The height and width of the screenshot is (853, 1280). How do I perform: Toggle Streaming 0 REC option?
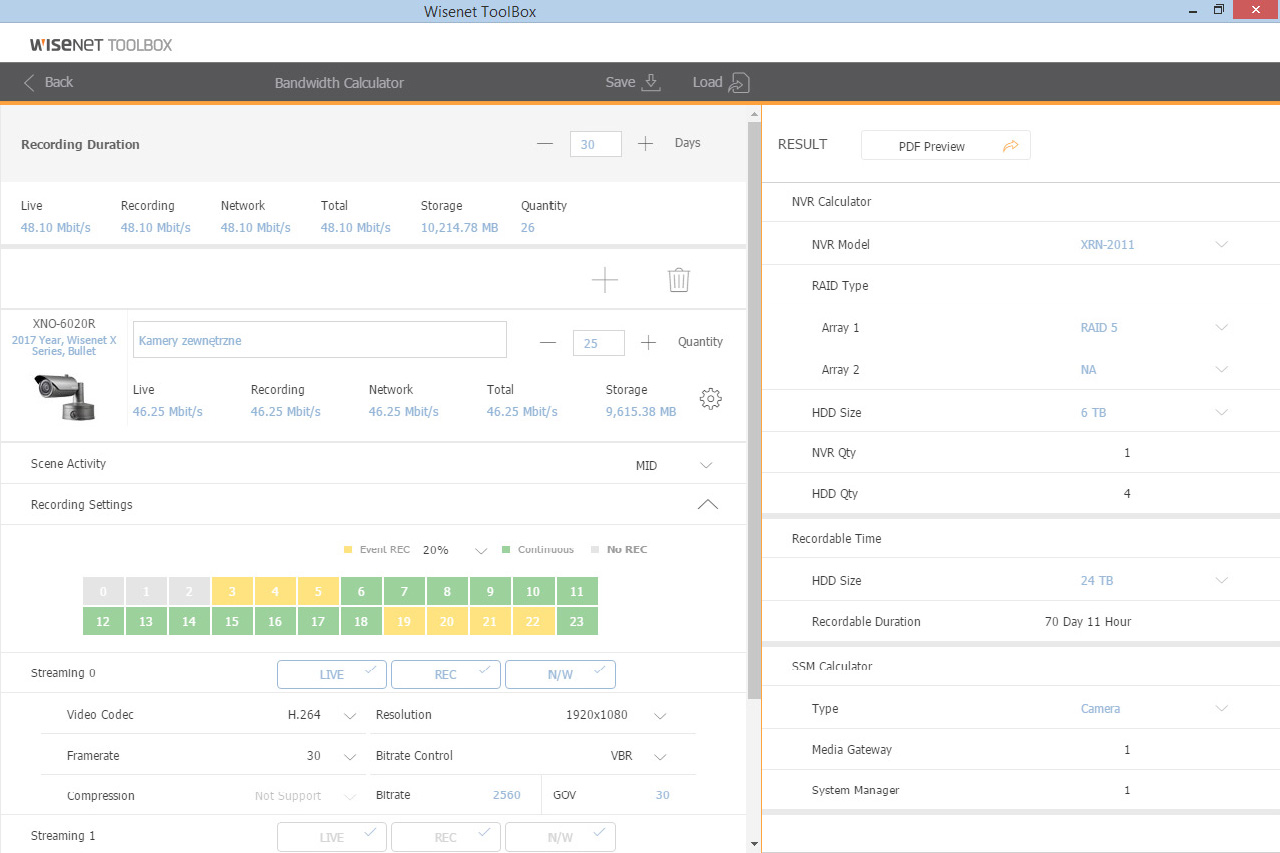click(446, 675)
